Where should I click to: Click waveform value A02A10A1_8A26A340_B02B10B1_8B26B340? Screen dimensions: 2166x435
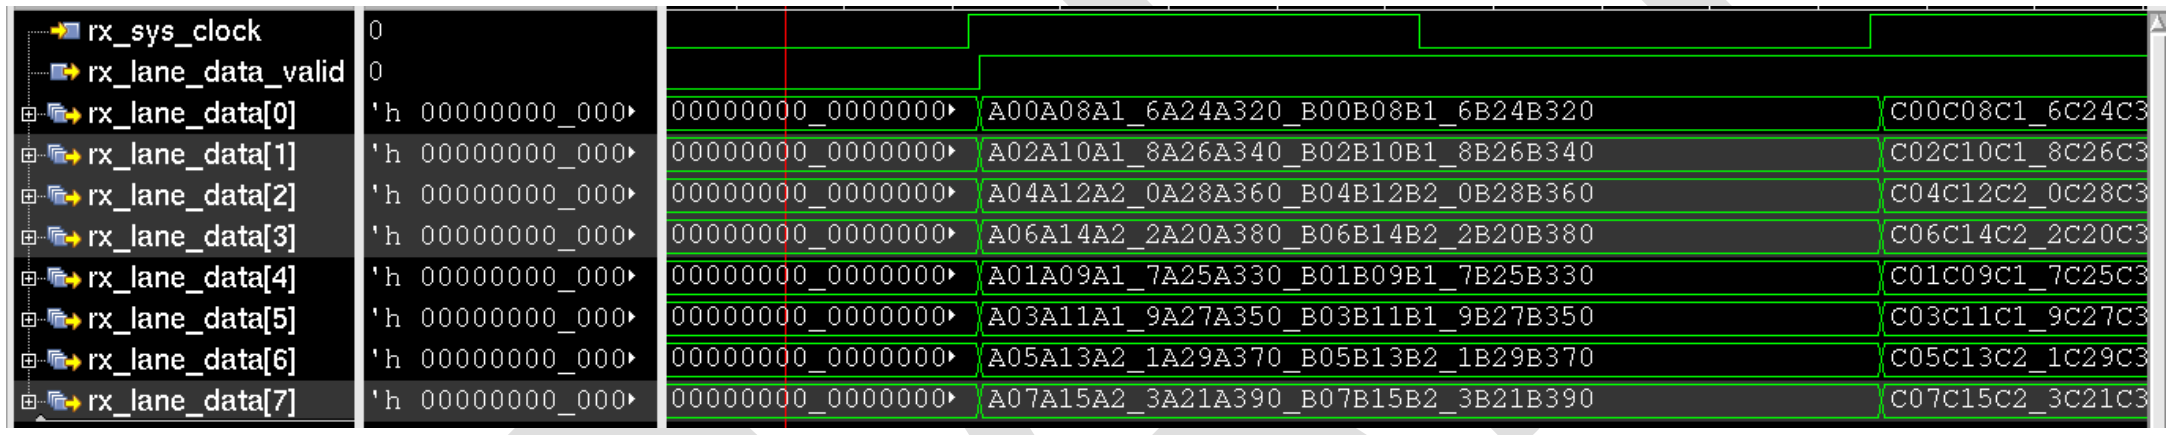(x=1291, y=153)
